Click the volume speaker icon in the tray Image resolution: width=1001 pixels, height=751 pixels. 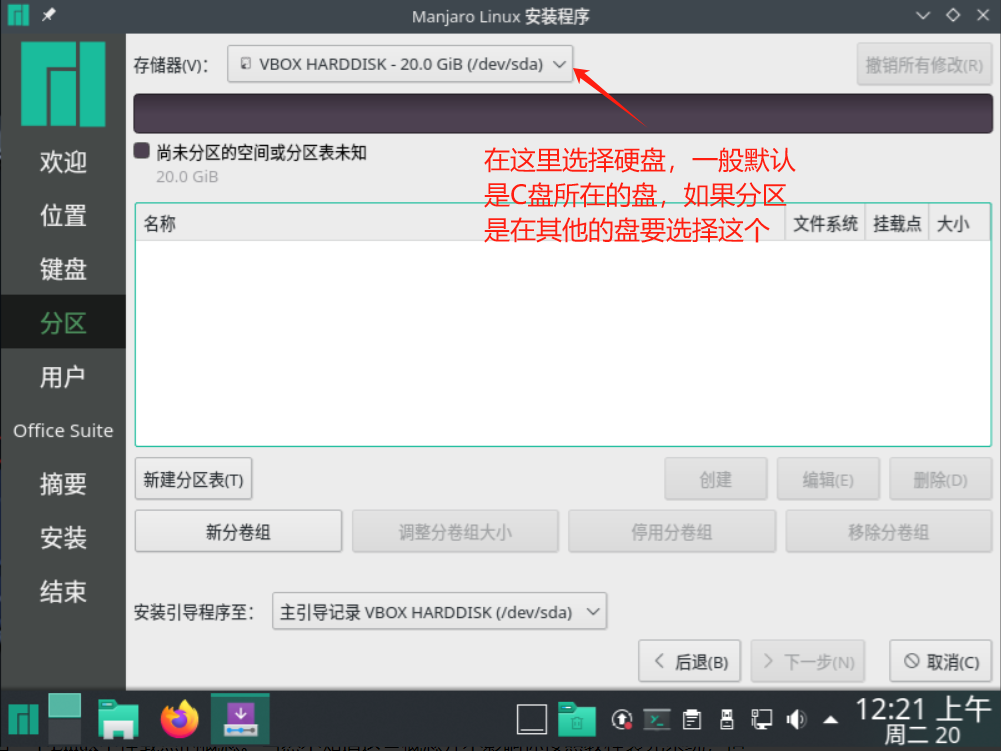(x=796, y=719)
